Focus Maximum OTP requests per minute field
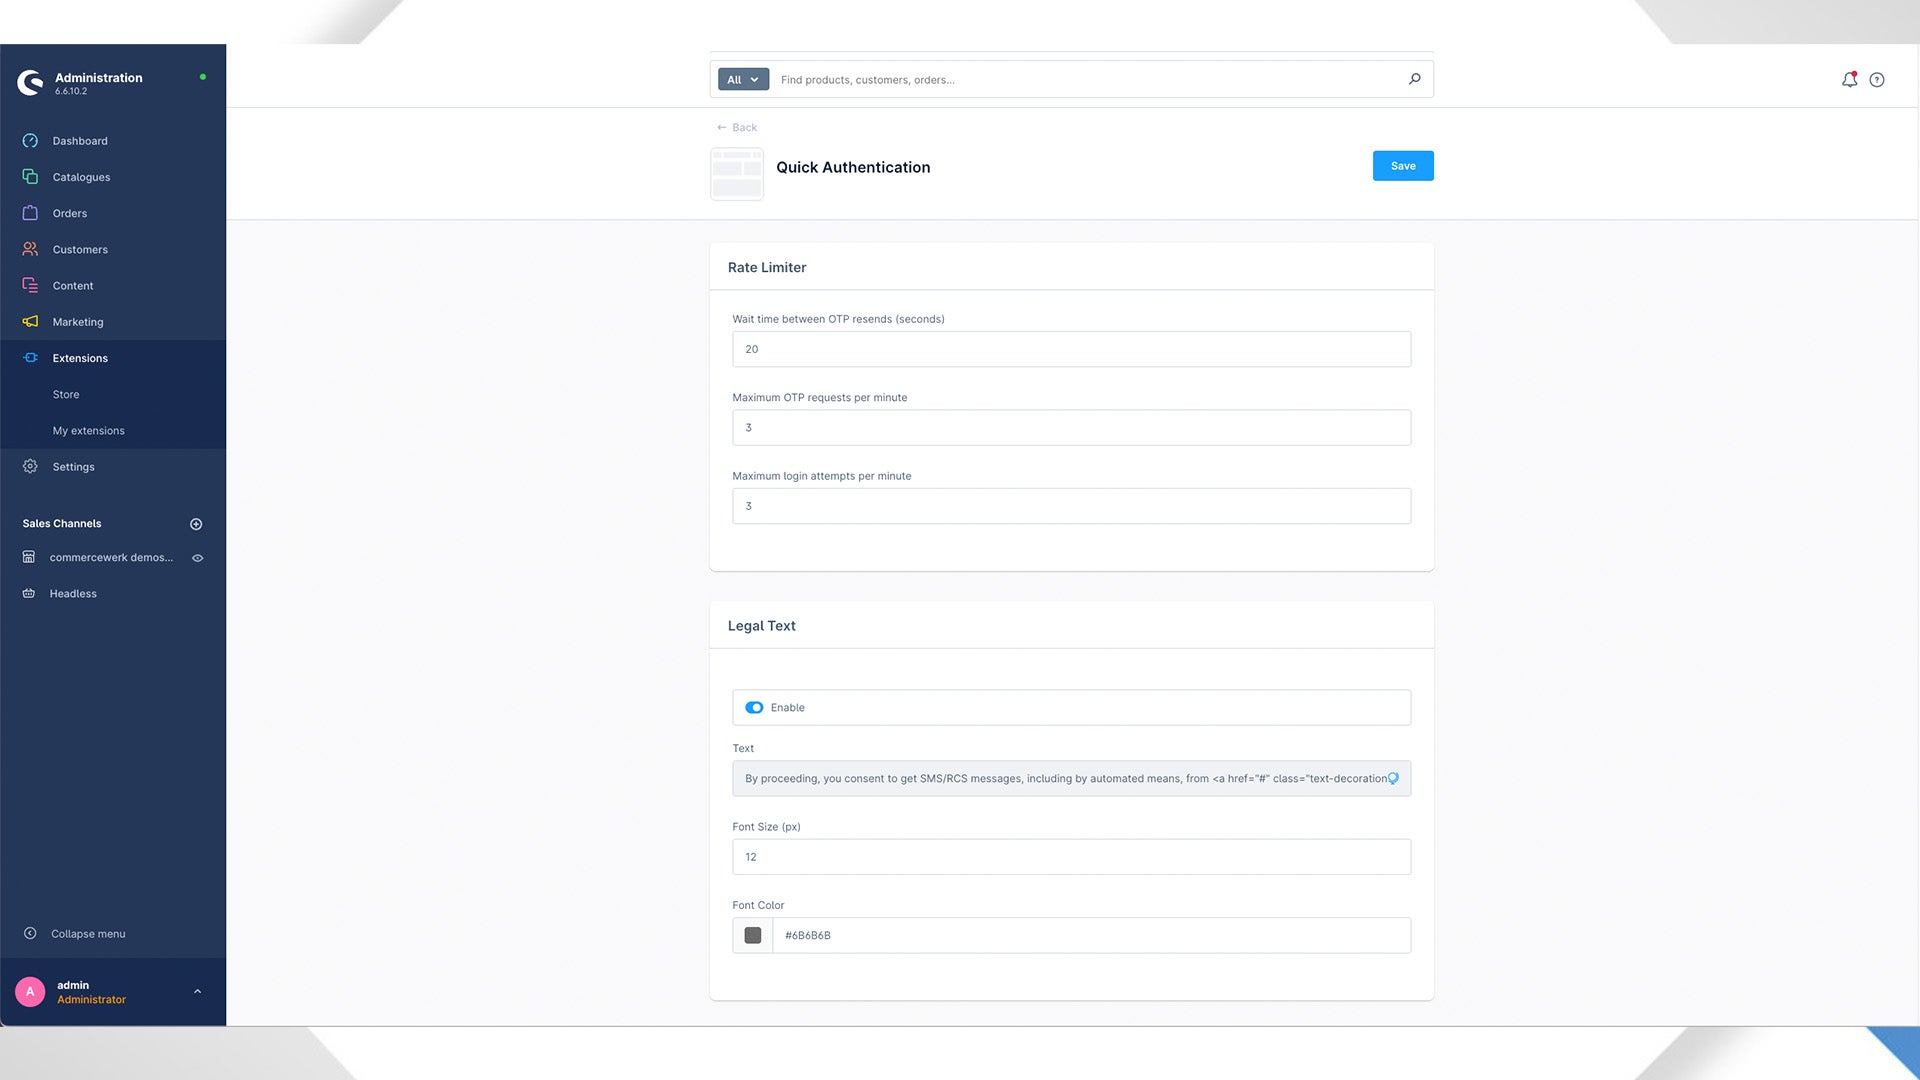 coord(1071,427)
